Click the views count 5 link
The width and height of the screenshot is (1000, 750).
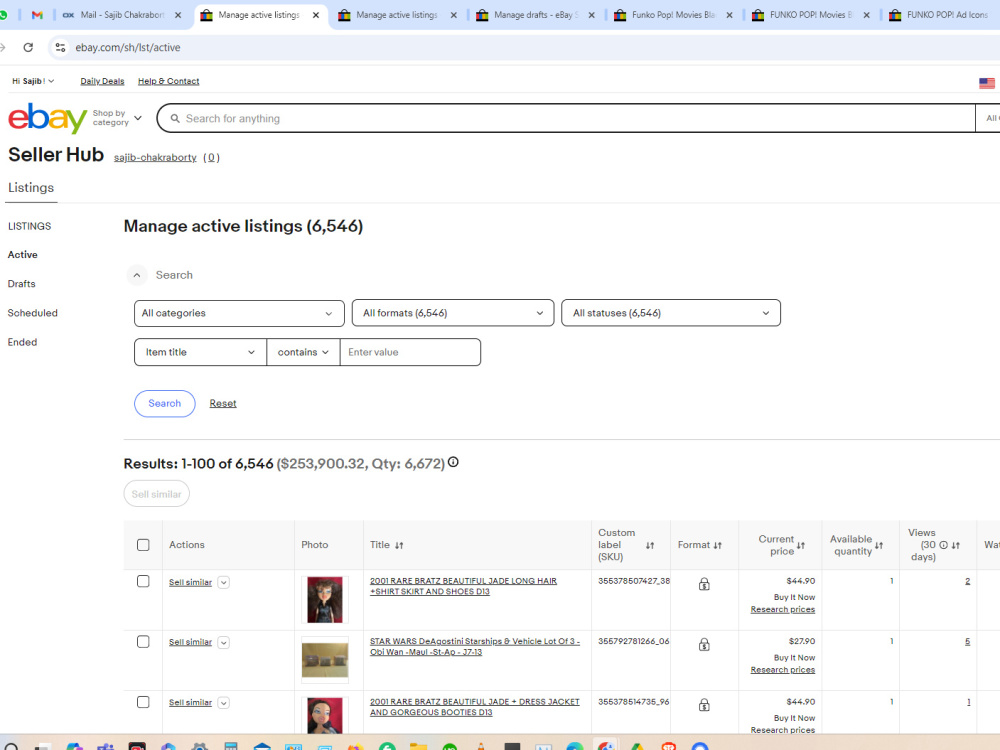967,641
